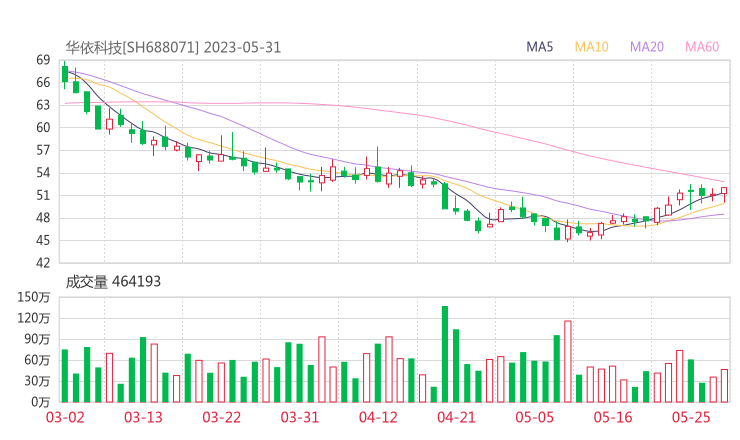Click the last red volume bar on the right
740x440 pixels.
point(724,386)
